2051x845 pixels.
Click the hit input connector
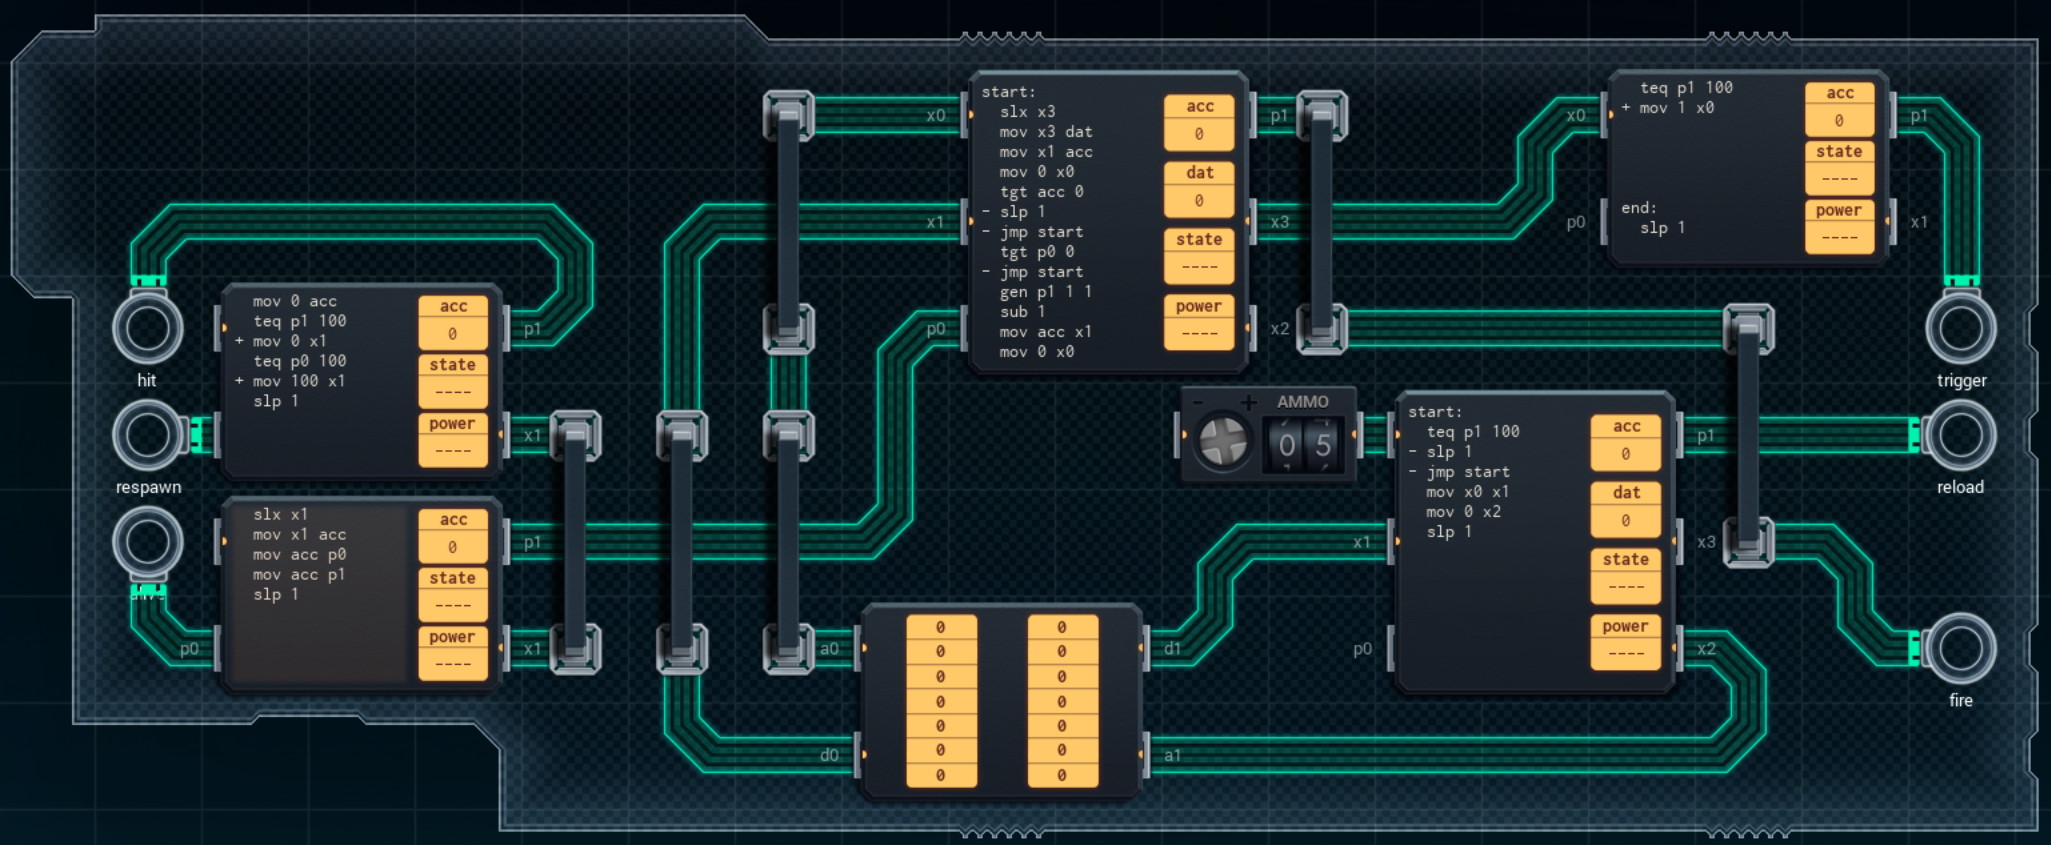point(147,329)
